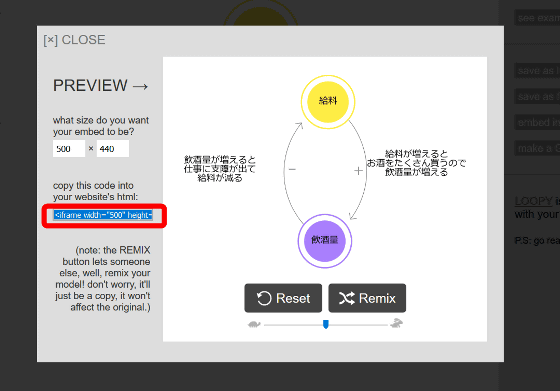The image size is (560, 391).
Task: Click the Reset button in preview
Action: (x=283, y=298)
